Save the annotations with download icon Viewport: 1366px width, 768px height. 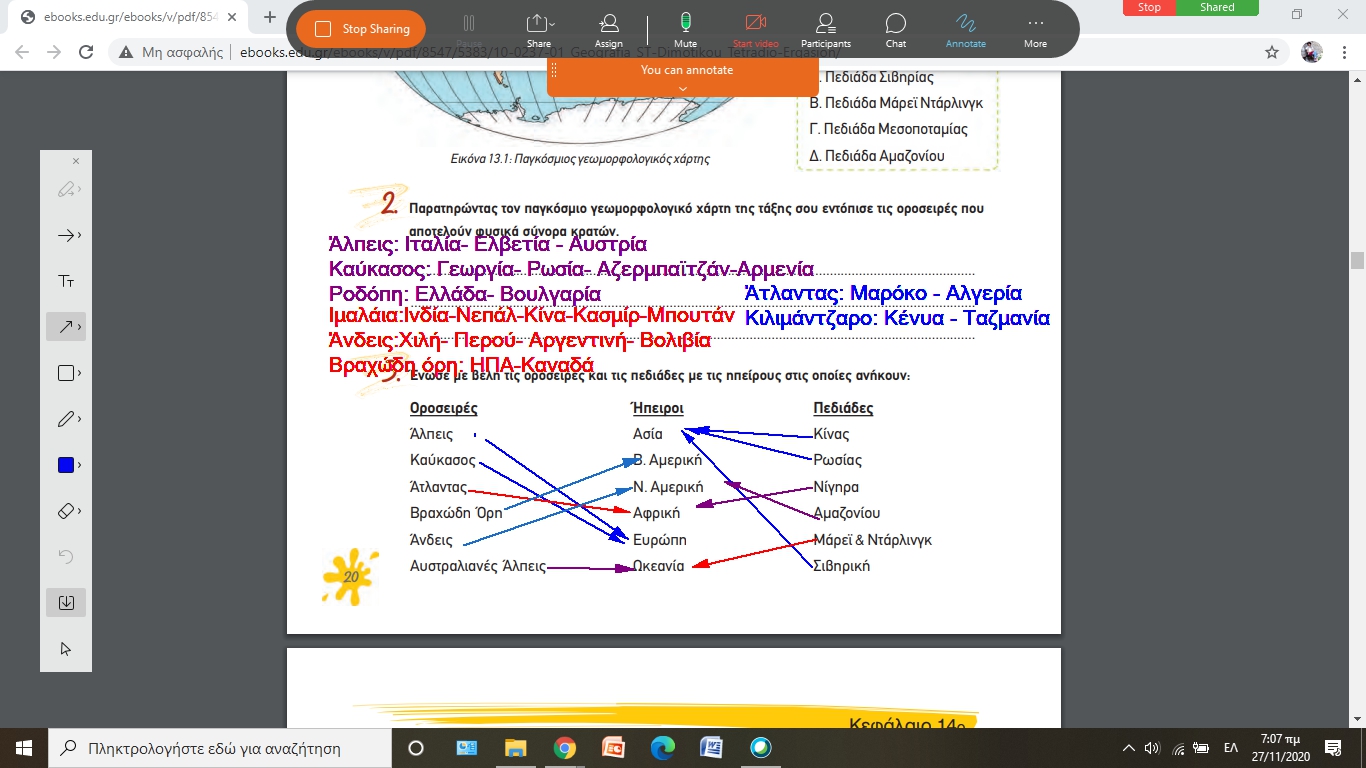[x=66, y=602]
